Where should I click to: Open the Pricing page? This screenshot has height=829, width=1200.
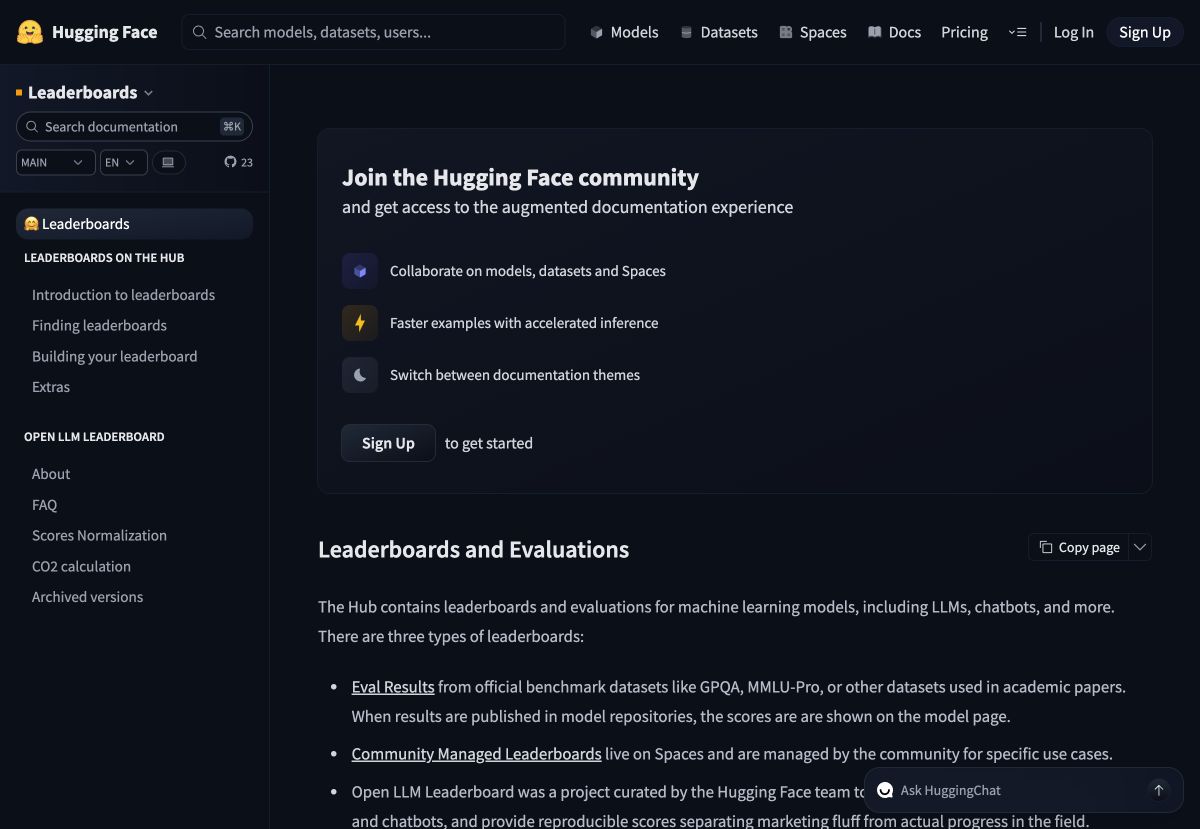(964, 32)
